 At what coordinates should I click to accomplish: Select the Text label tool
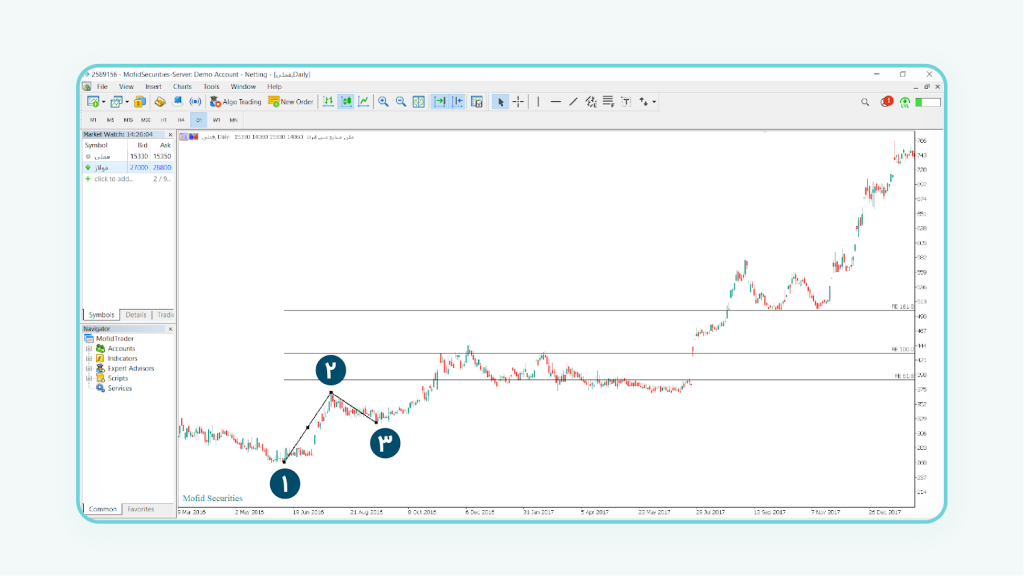click(x=626, y=102)
